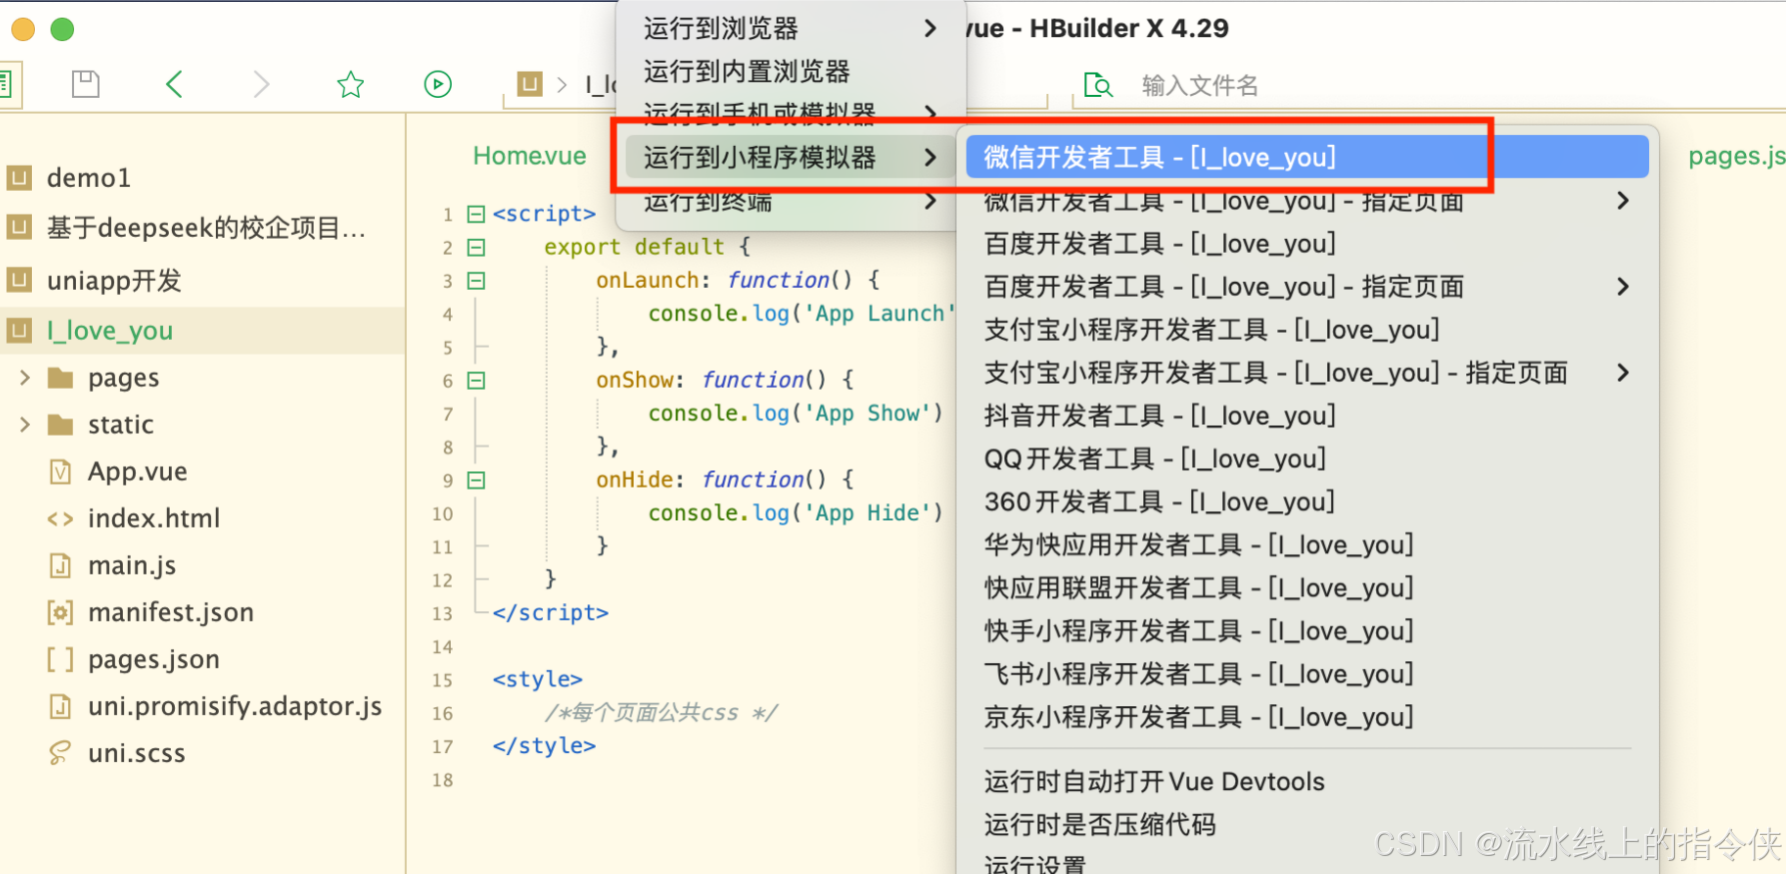Click the pages.json file icon
Image resolution: width=1786 pixels, height=874 pixels.
click(x=61, y=659)
